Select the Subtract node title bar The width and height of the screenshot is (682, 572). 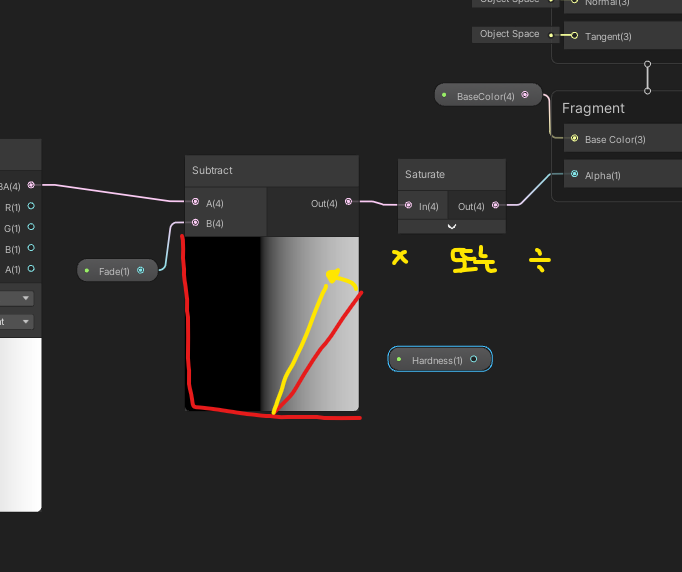(272, 171)
